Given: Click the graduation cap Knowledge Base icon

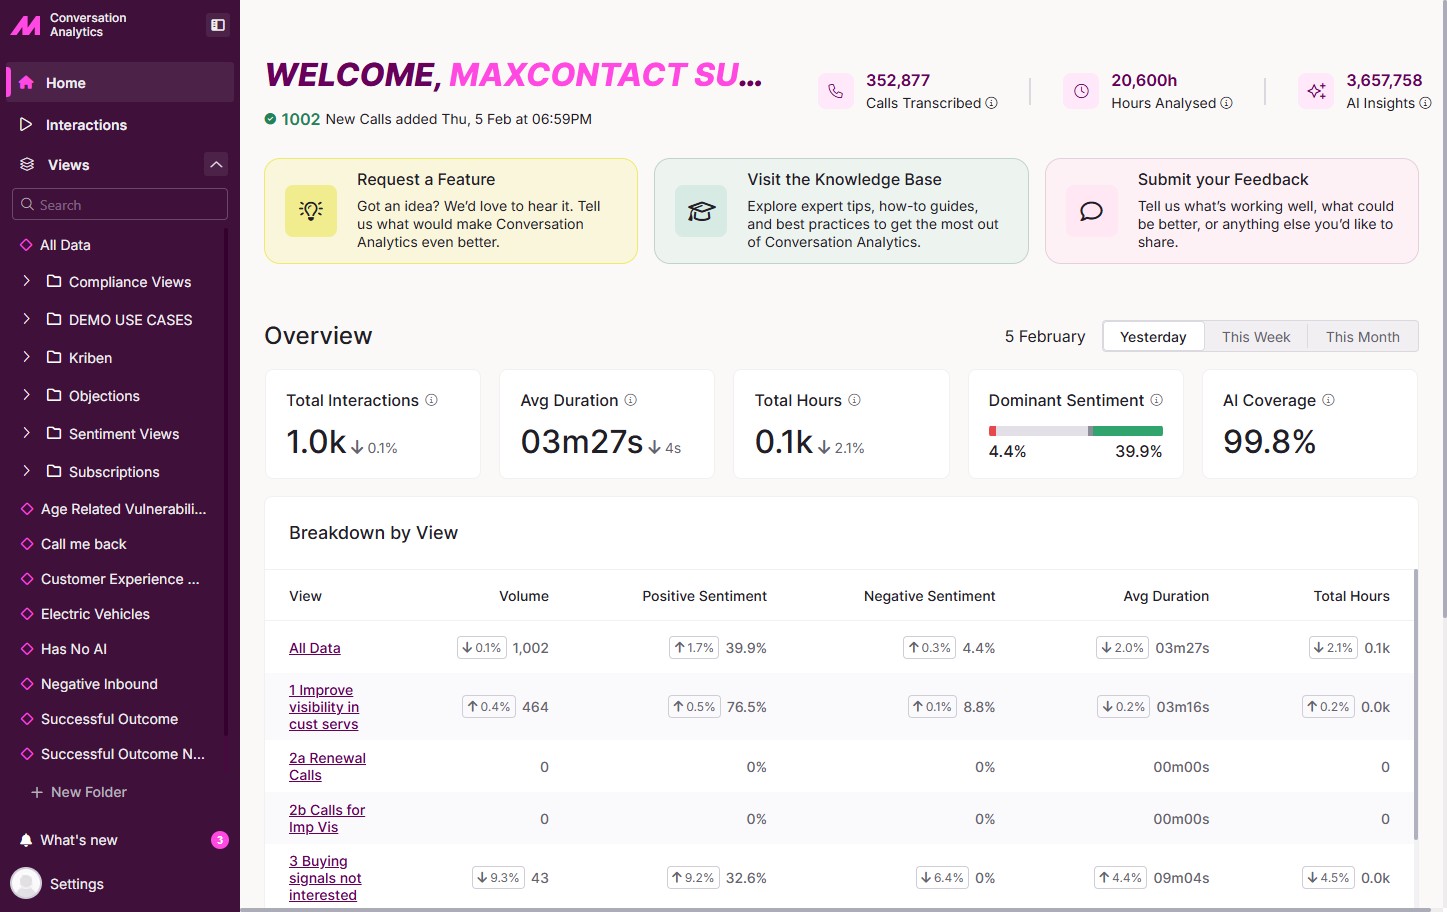Looking at the screenshot, I should (701, 211).
